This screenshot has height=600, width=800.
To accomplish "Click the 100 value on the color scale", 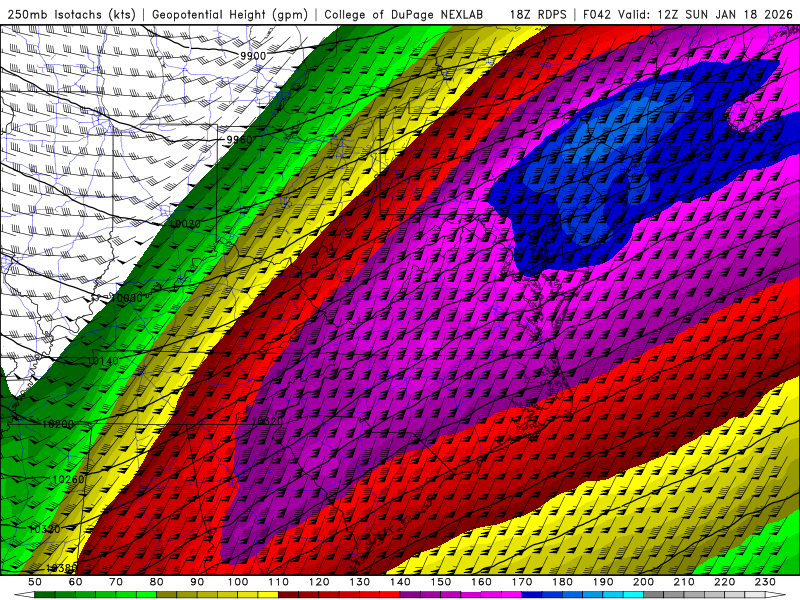I will pos(238,582).
